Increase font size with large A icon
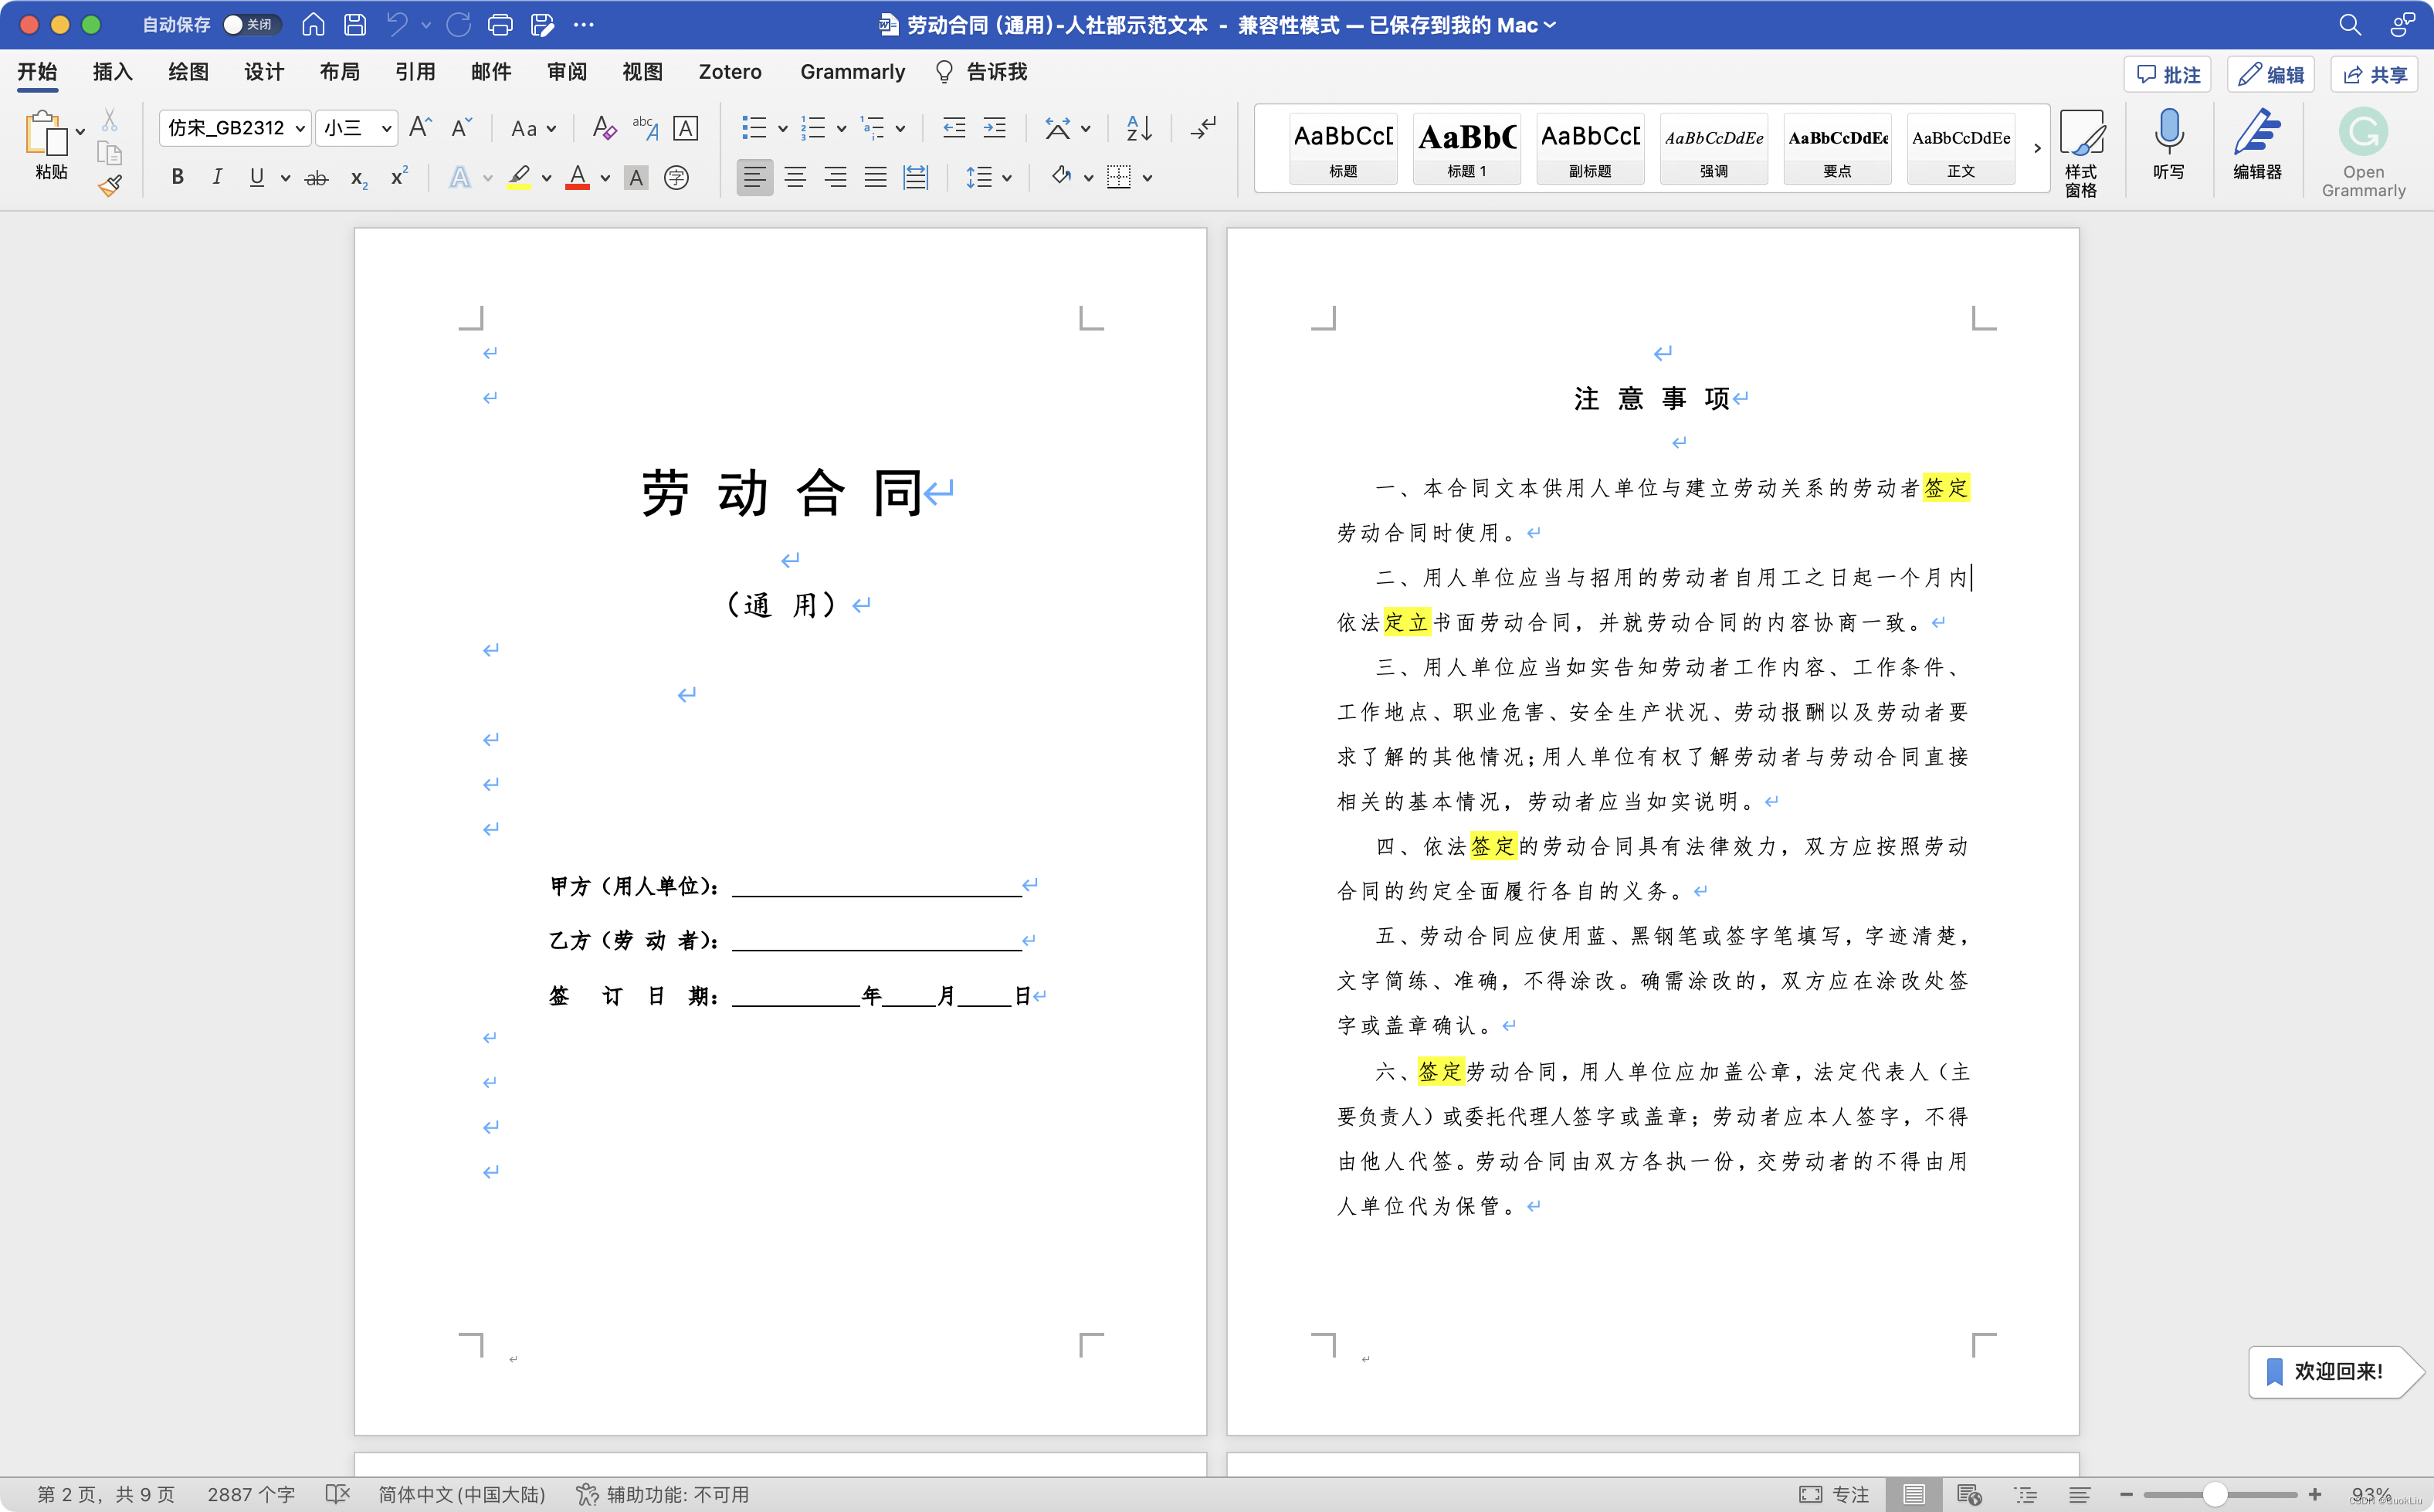This screenshot has height=1512, width=2434. point(421,127)
